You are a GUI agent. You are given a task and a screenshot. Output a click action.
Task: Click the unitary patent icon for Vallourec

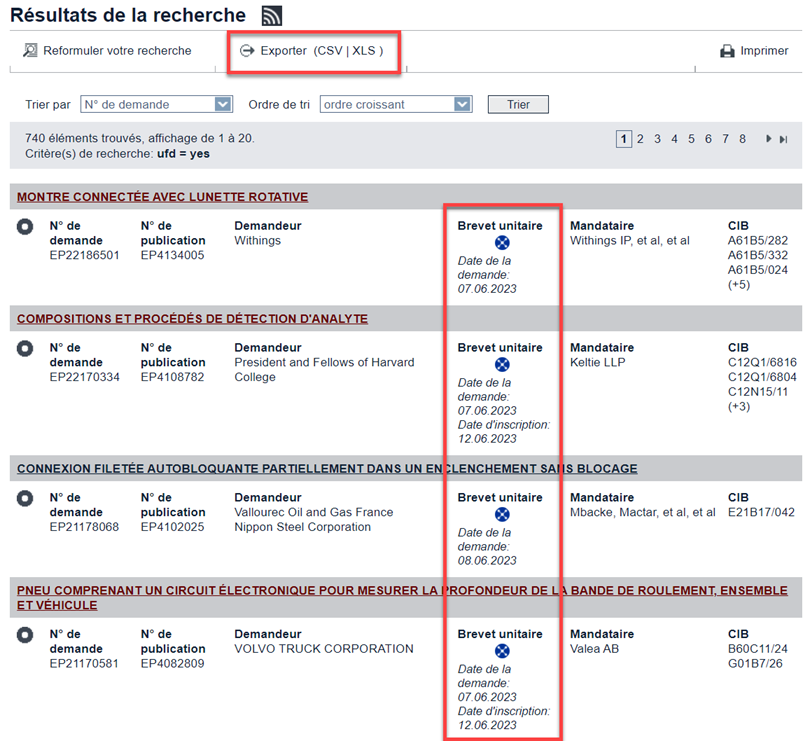coord(503,514)
